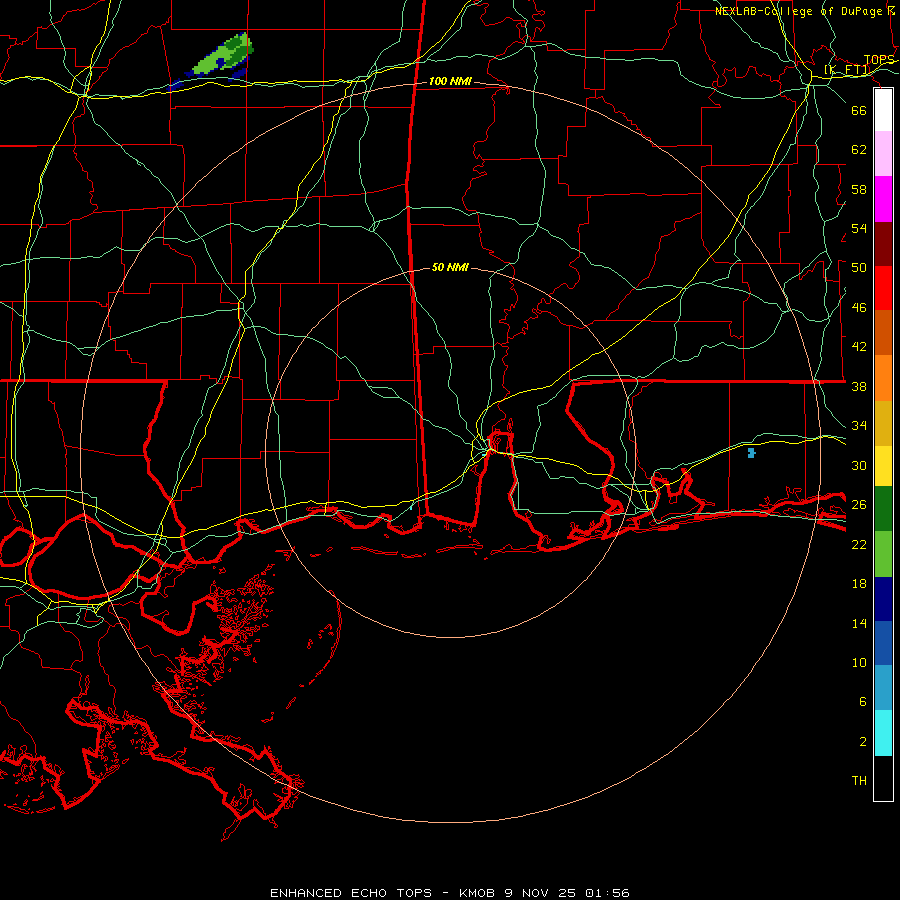Click the "62" scale value
900x900 pixels.
(859, 150)
